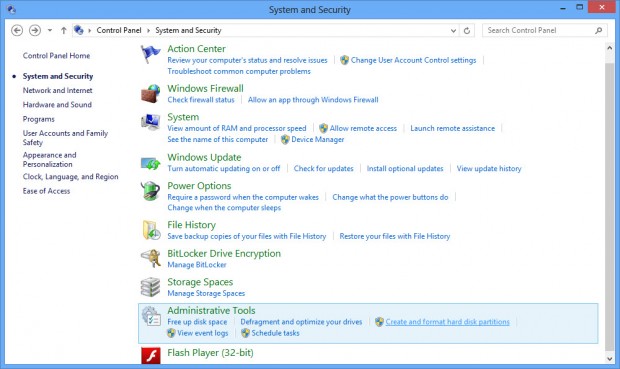
Task: Click Allow remote access link
Action: [363, 128]
